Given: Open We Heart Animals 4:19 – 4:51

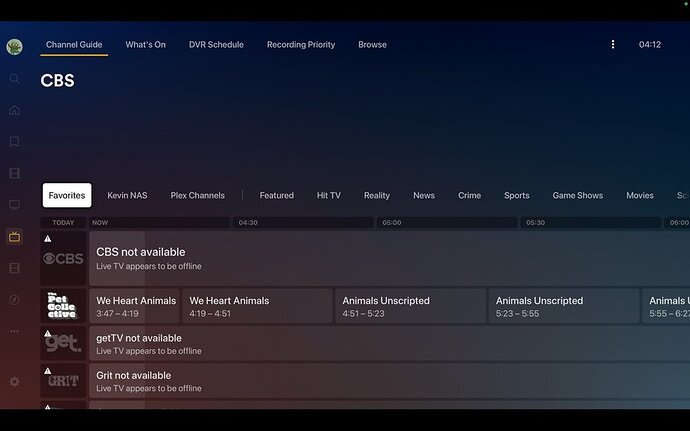Looking at the screenshot, I should 257,306.
